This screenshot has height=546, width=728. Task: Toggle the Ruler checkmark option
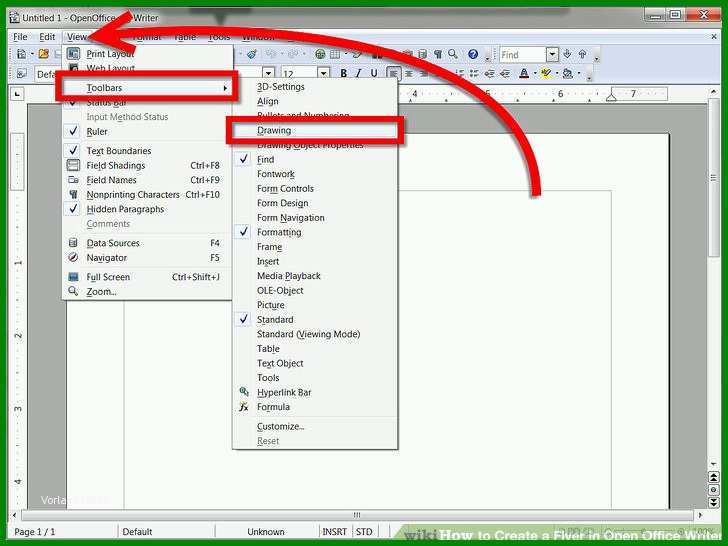(x=146, y=131)
